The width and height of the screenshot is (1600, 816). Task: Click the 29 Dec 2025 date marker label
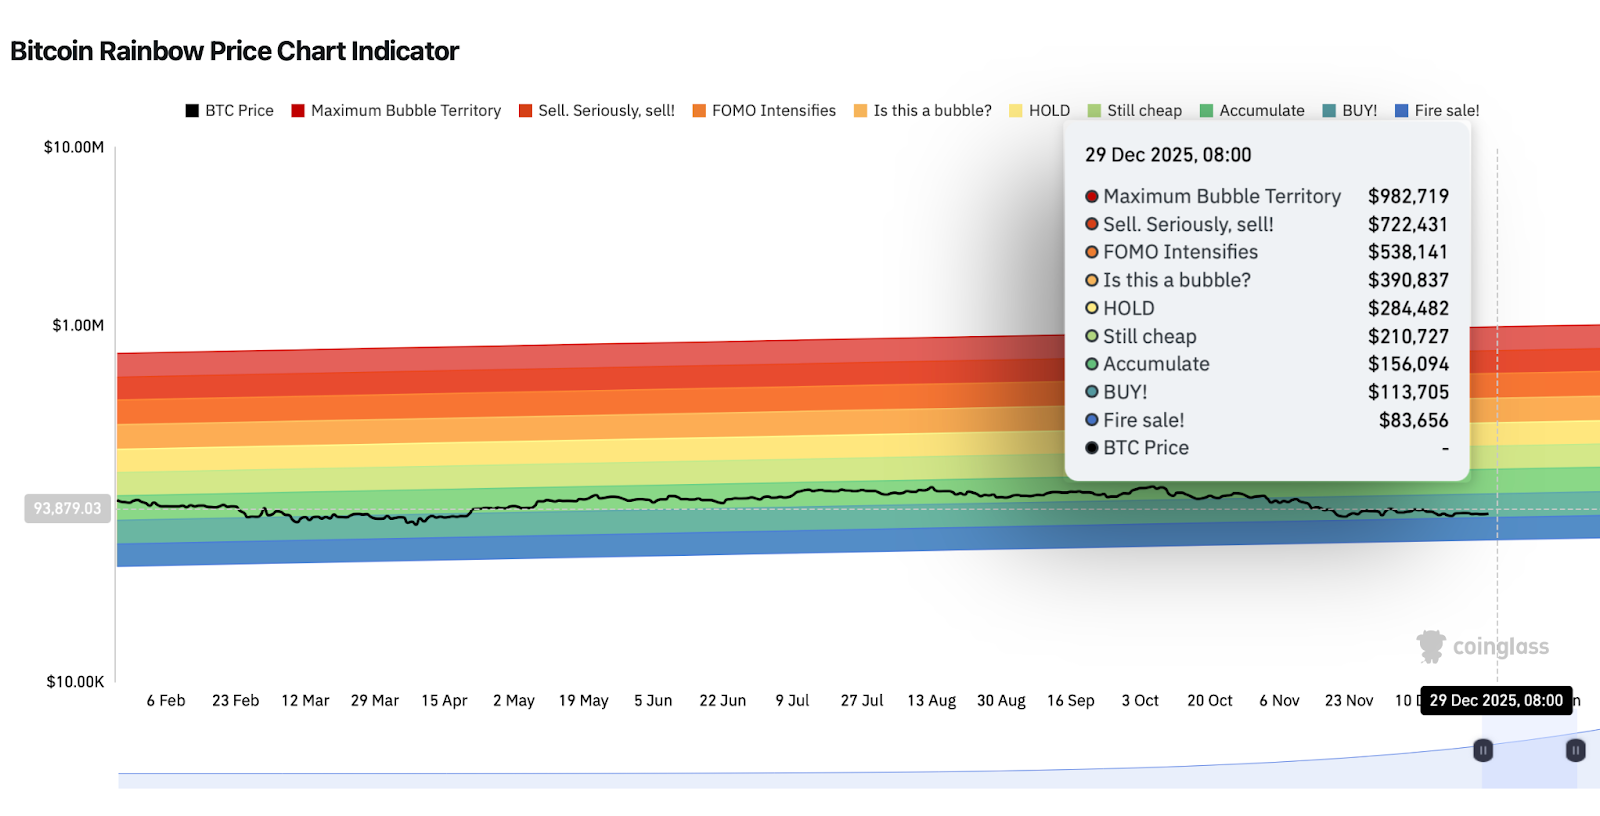pyautogui.click(x=1495, y=701)
